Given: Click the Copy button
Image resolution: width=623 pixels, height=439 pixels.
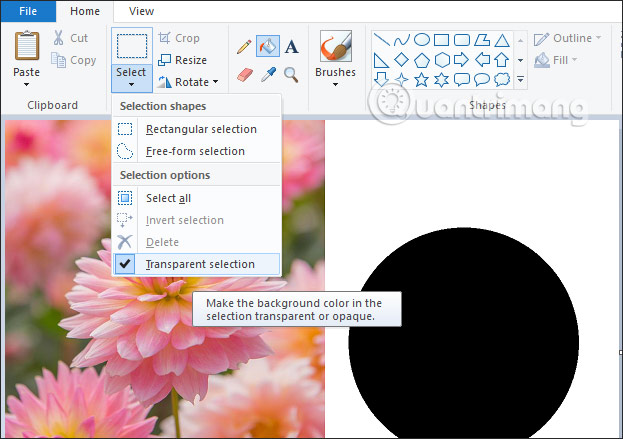Looking at the screenshot, I should click(74, 60).
